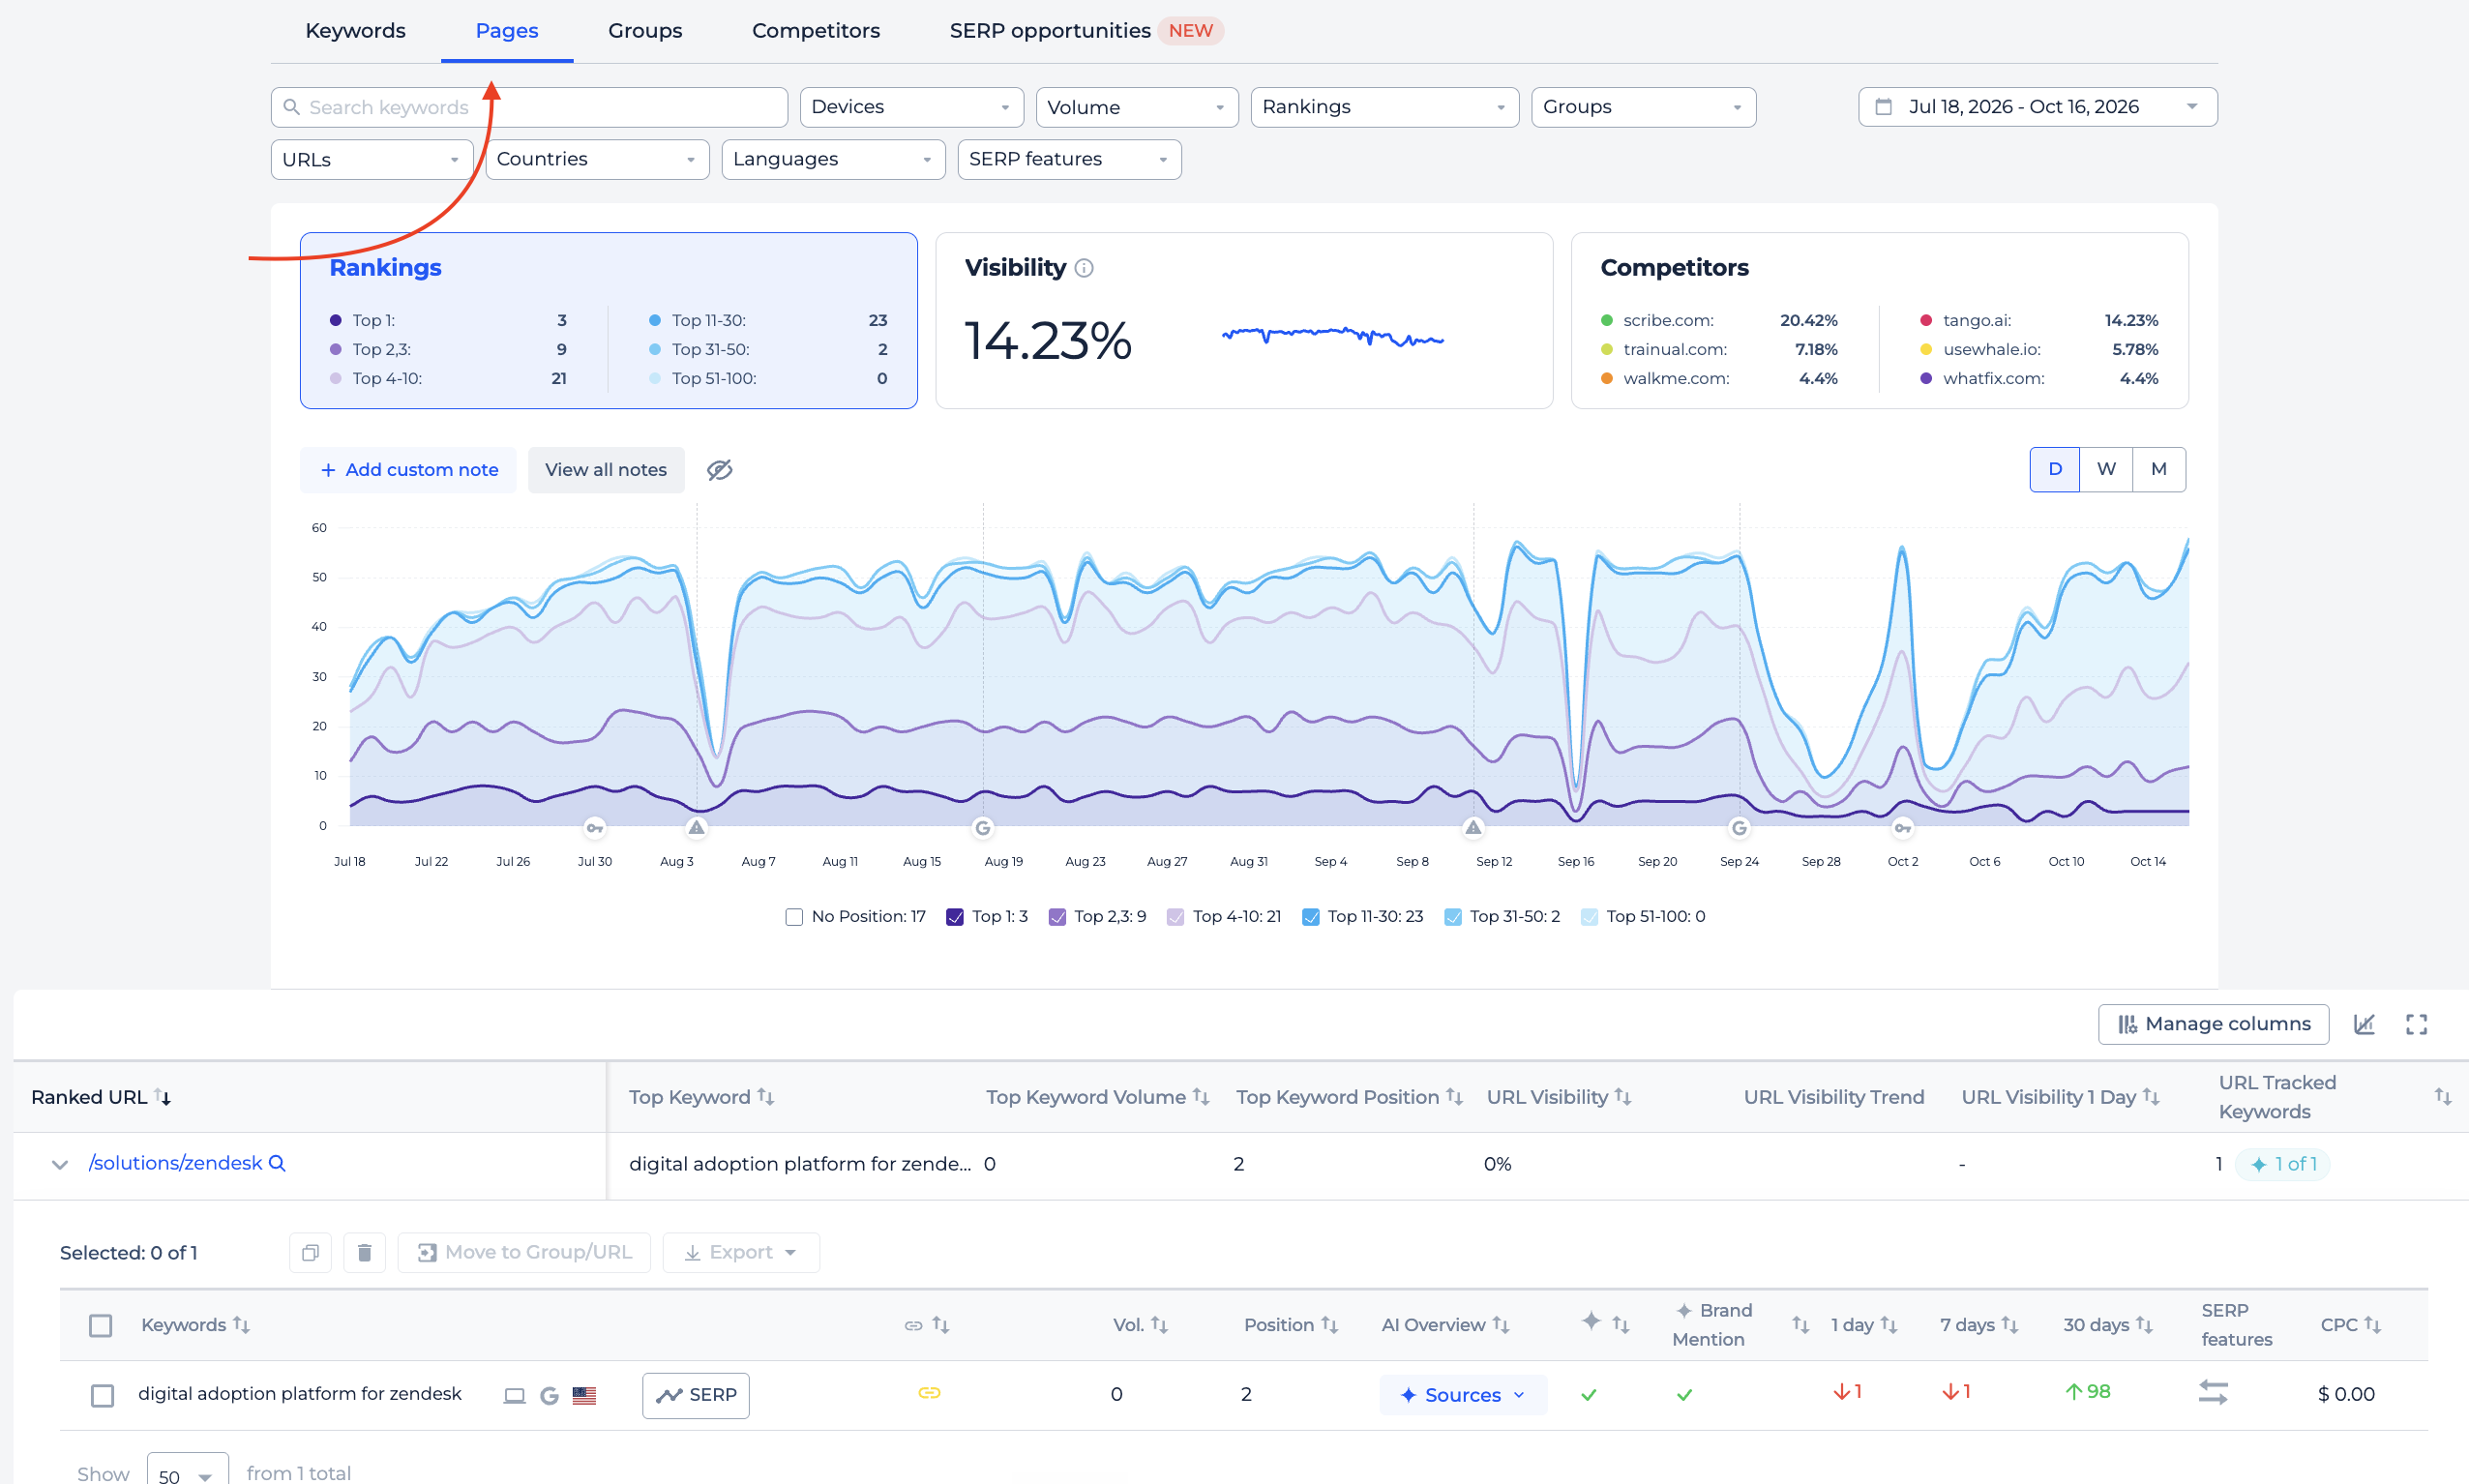Click the trash delete icon
The width and height of the screenshot is (2469, 1484).
tap(365, 1253)
